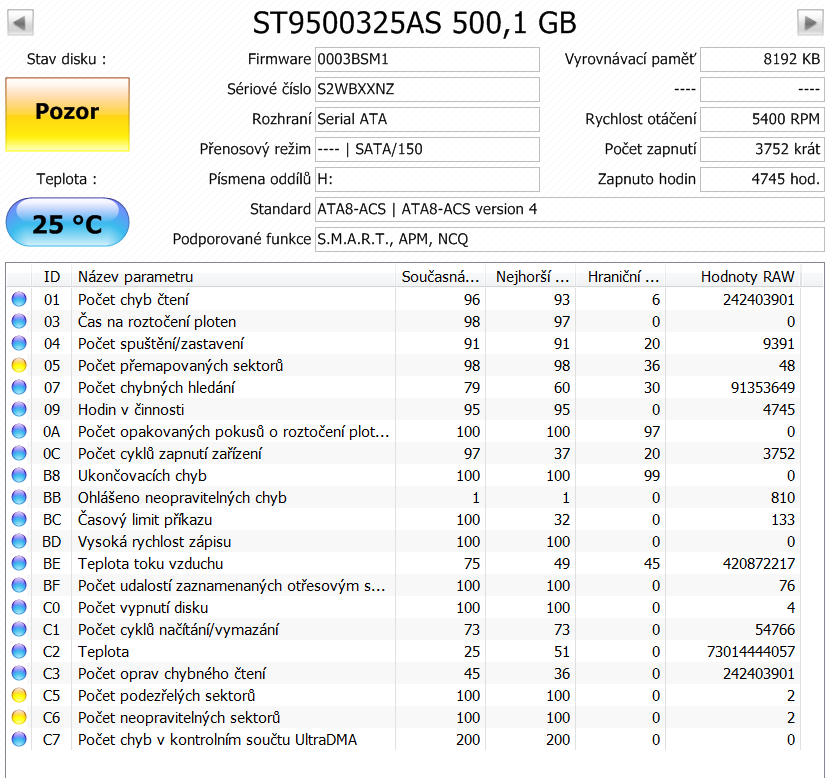Click the Hodnoty RAW column header

[x=734, y=276]
